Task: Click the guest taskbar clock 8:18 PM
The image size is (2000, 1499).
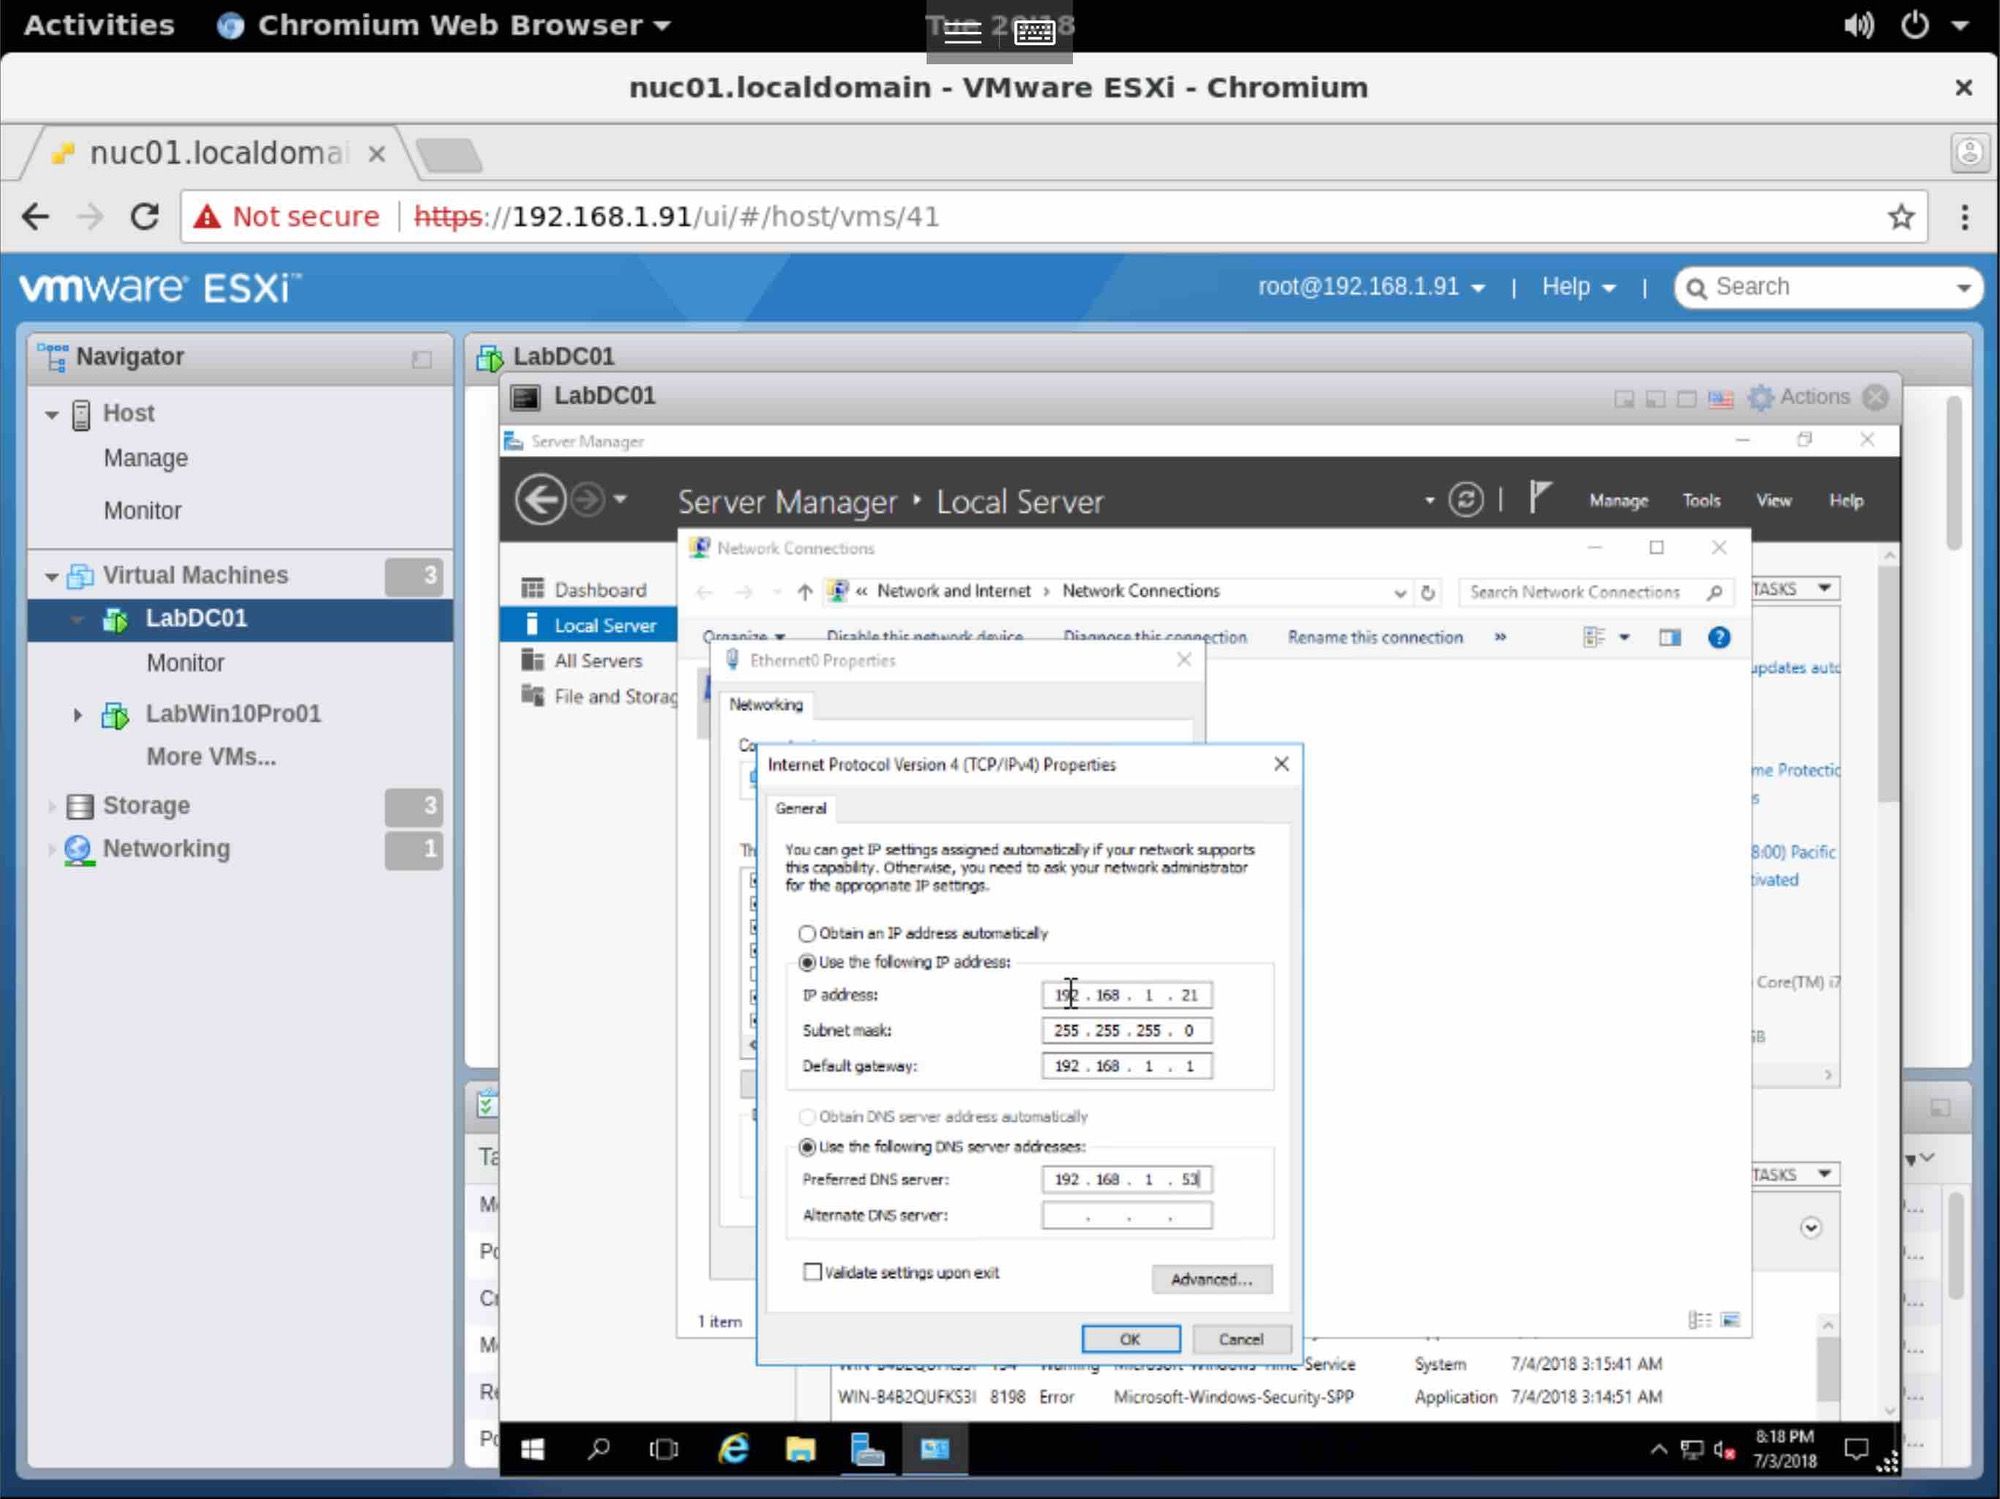Action: (x=1784, y=1437)
